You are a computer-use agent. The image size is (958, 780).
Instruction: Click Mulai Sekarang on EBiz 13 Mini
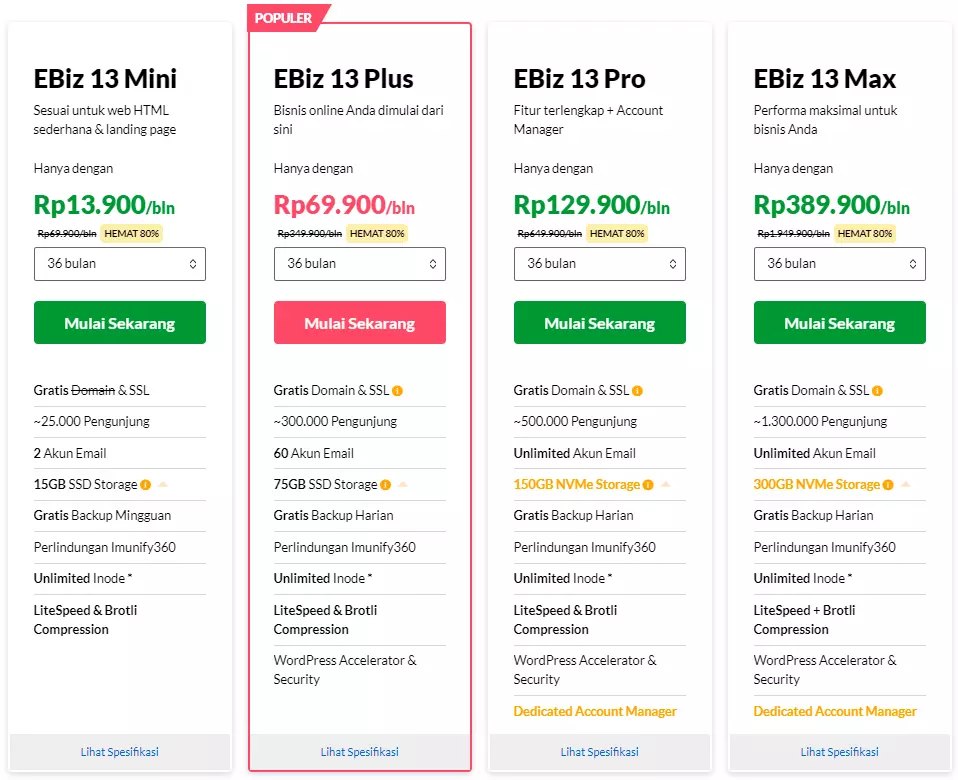pos(119,322)
